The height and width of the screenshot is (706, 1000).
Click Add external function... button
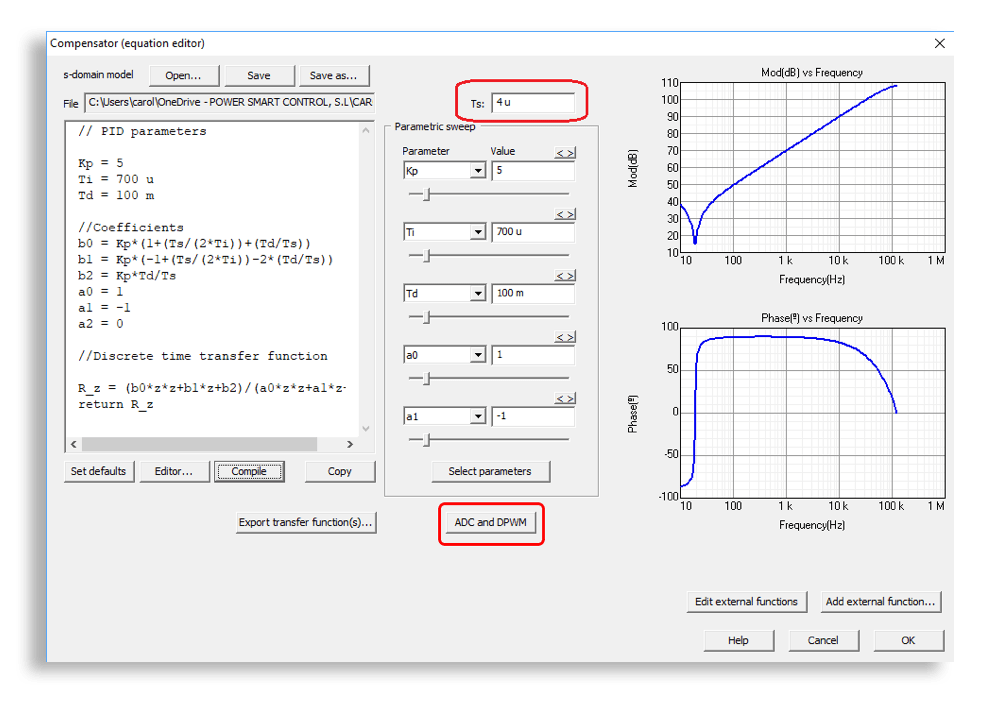pyautogui.click(x=880, y=601)
